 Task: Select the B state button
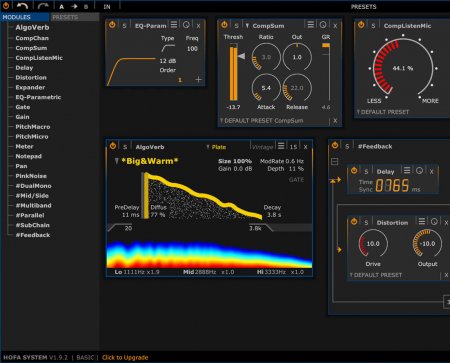[x=86, y=7]
